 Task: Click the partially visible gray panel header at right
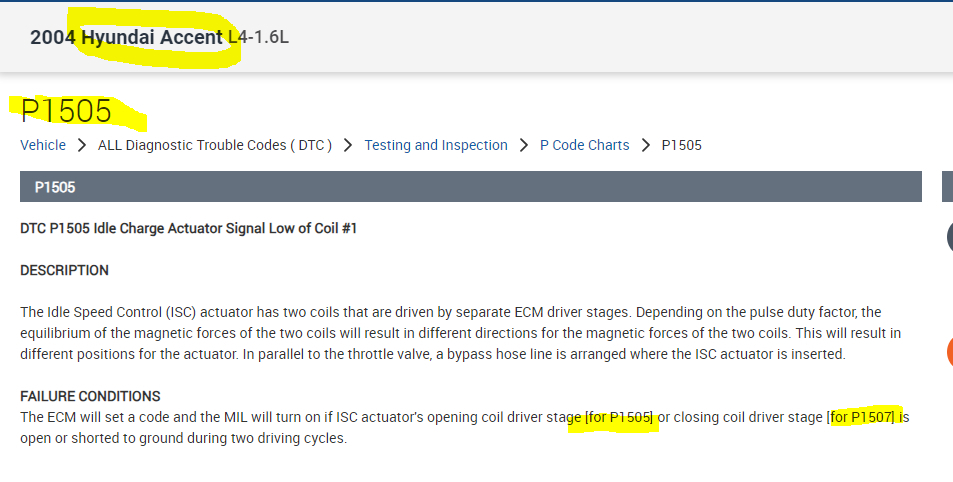pyautogui.click(x=947, y=187)
